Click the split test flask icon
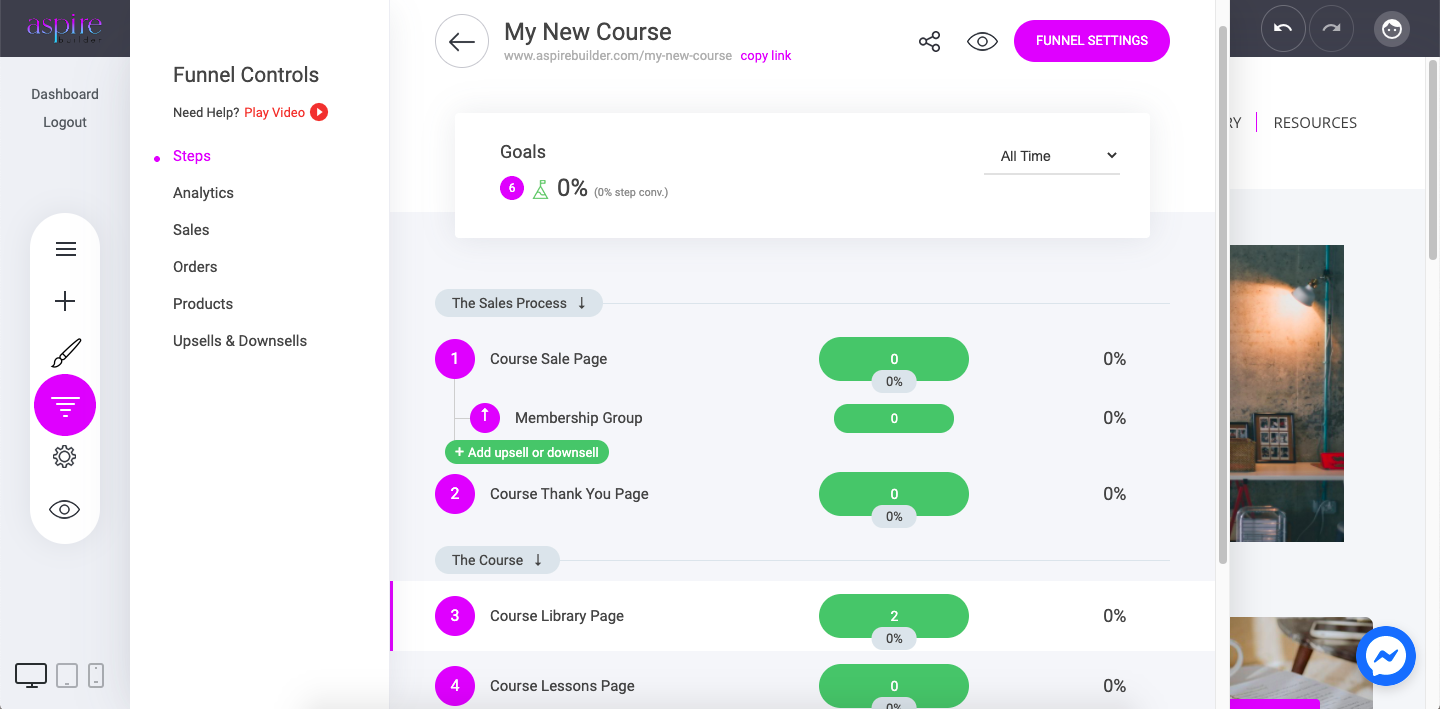Image resolution: width=1440 pixels, height=709 pixels. click(540, 188)
